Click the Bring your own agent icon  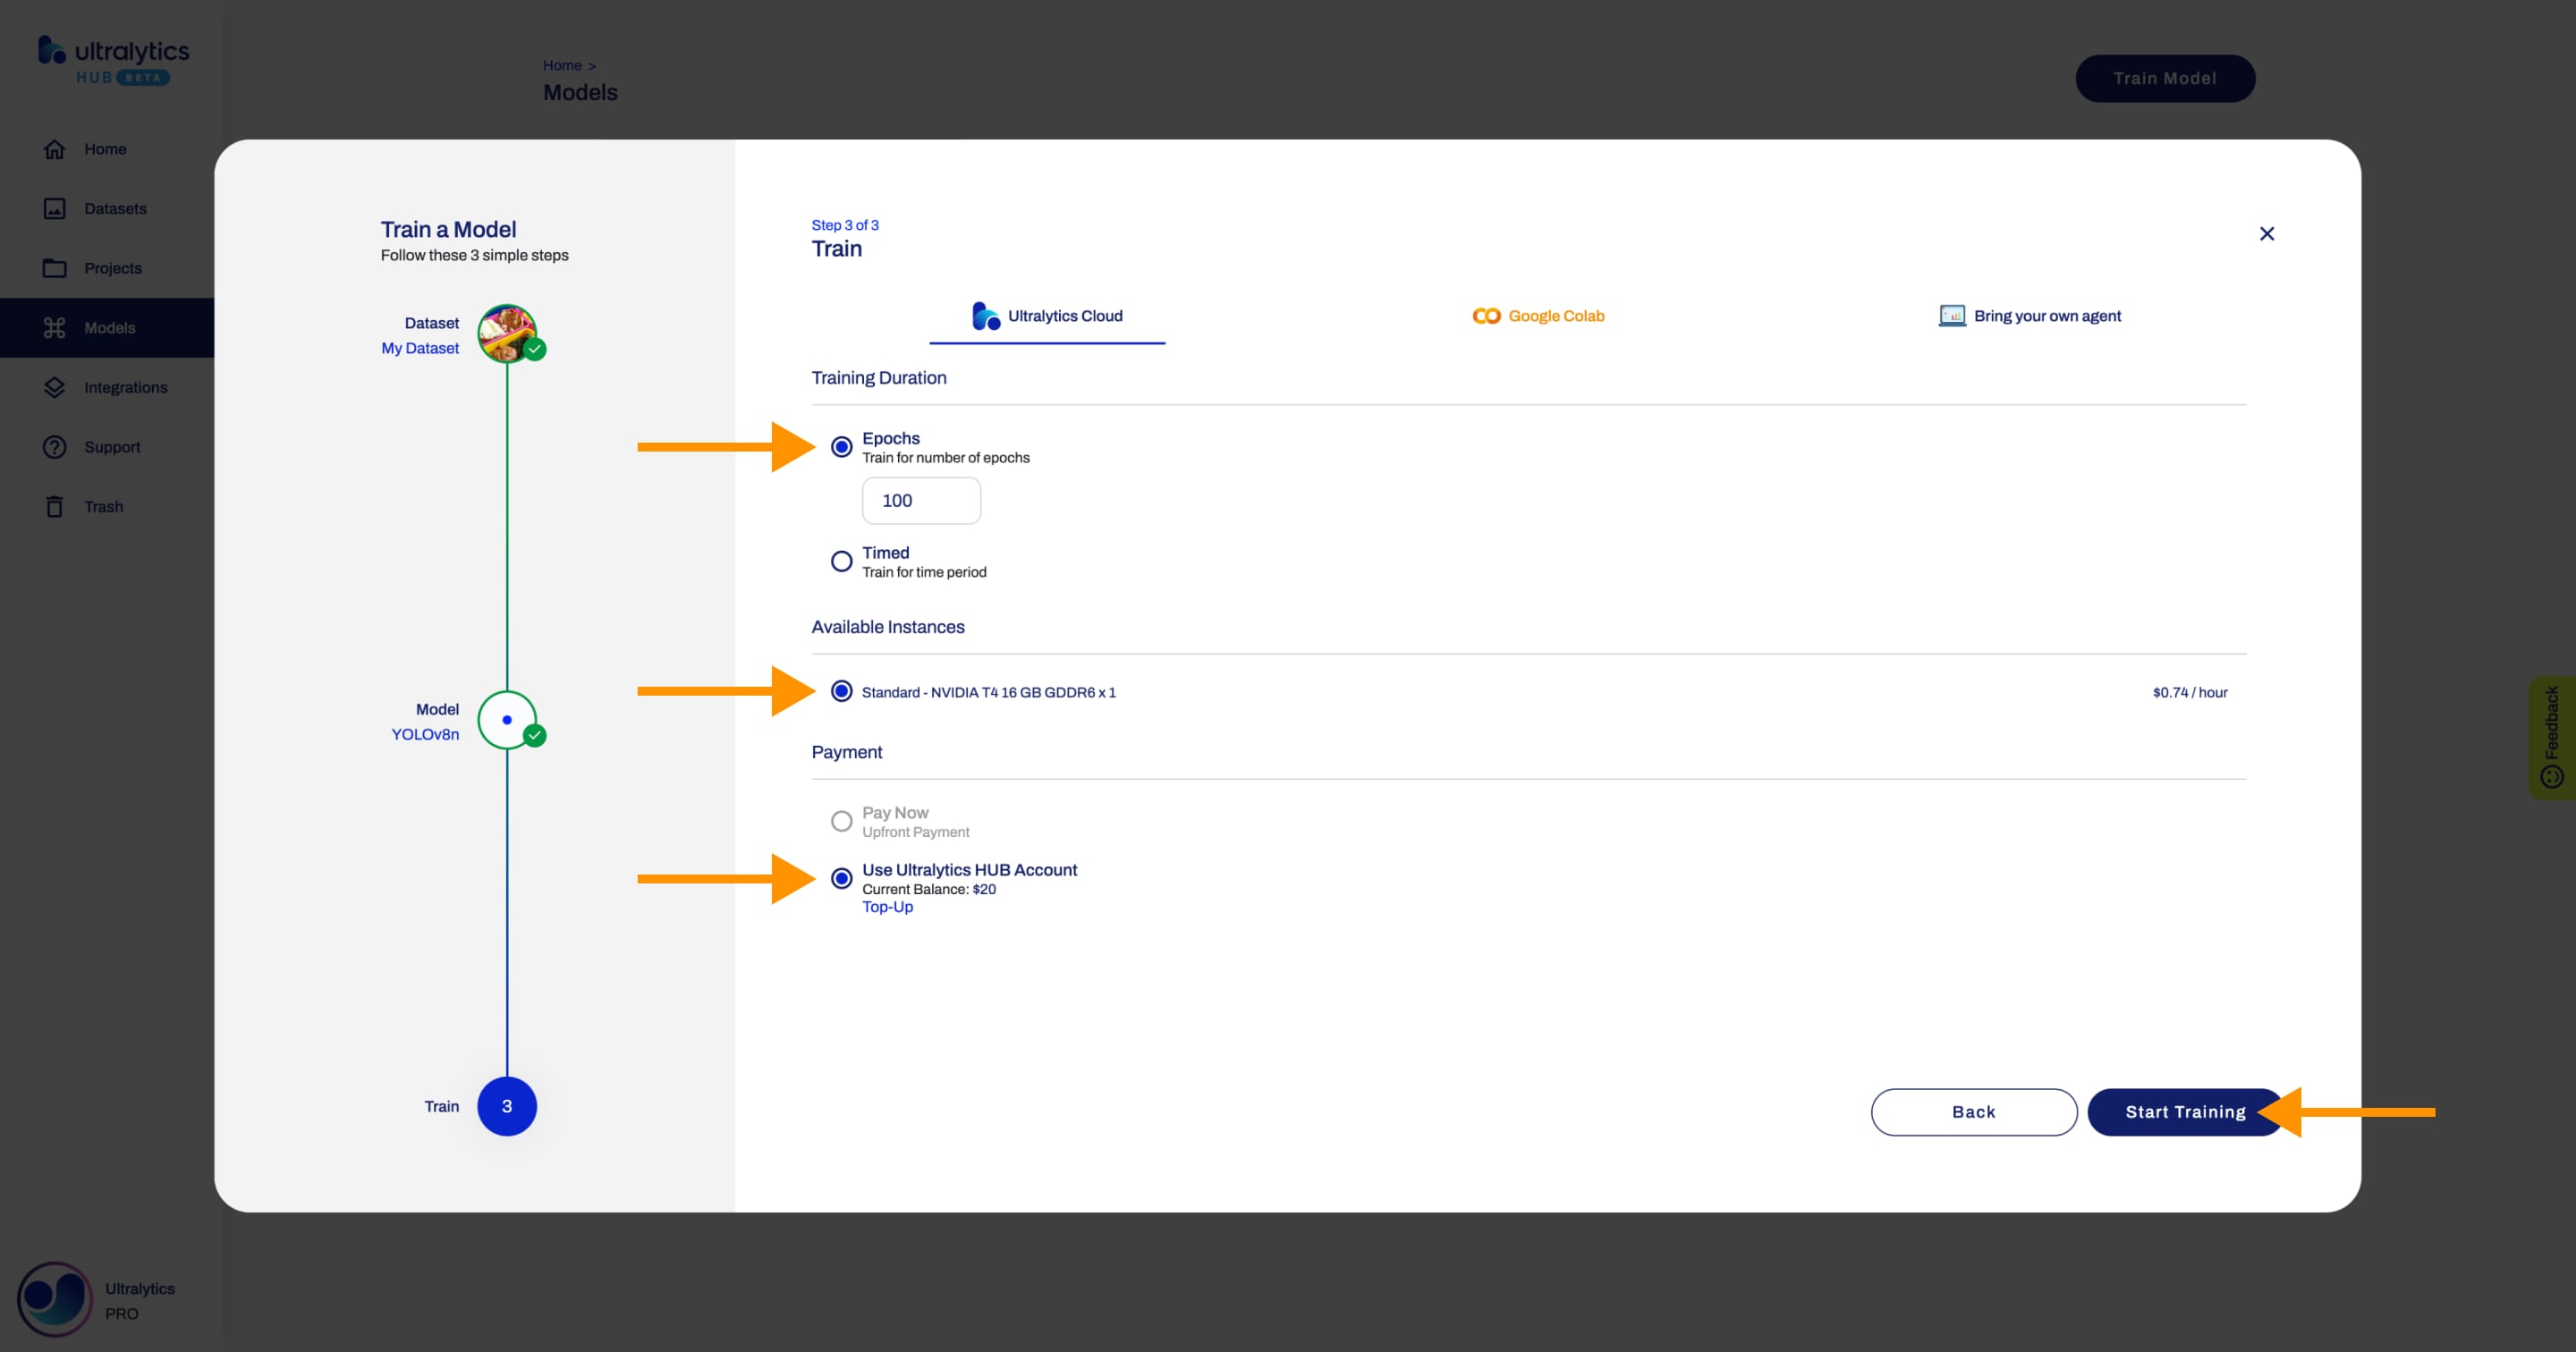point(1951,315)
